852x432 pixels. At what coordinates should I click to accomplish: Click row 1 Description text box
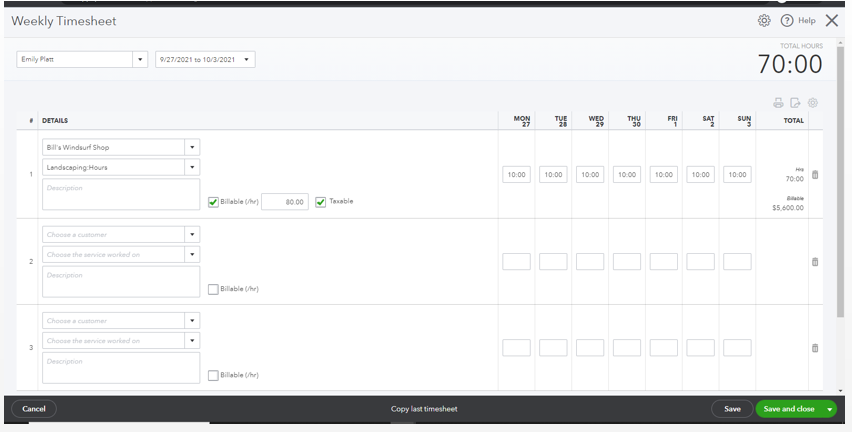[121, 195]
